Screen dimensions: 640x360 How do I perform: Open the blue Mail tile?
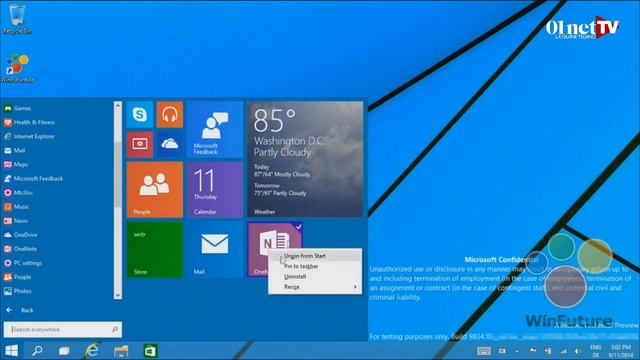pos(215,250)
